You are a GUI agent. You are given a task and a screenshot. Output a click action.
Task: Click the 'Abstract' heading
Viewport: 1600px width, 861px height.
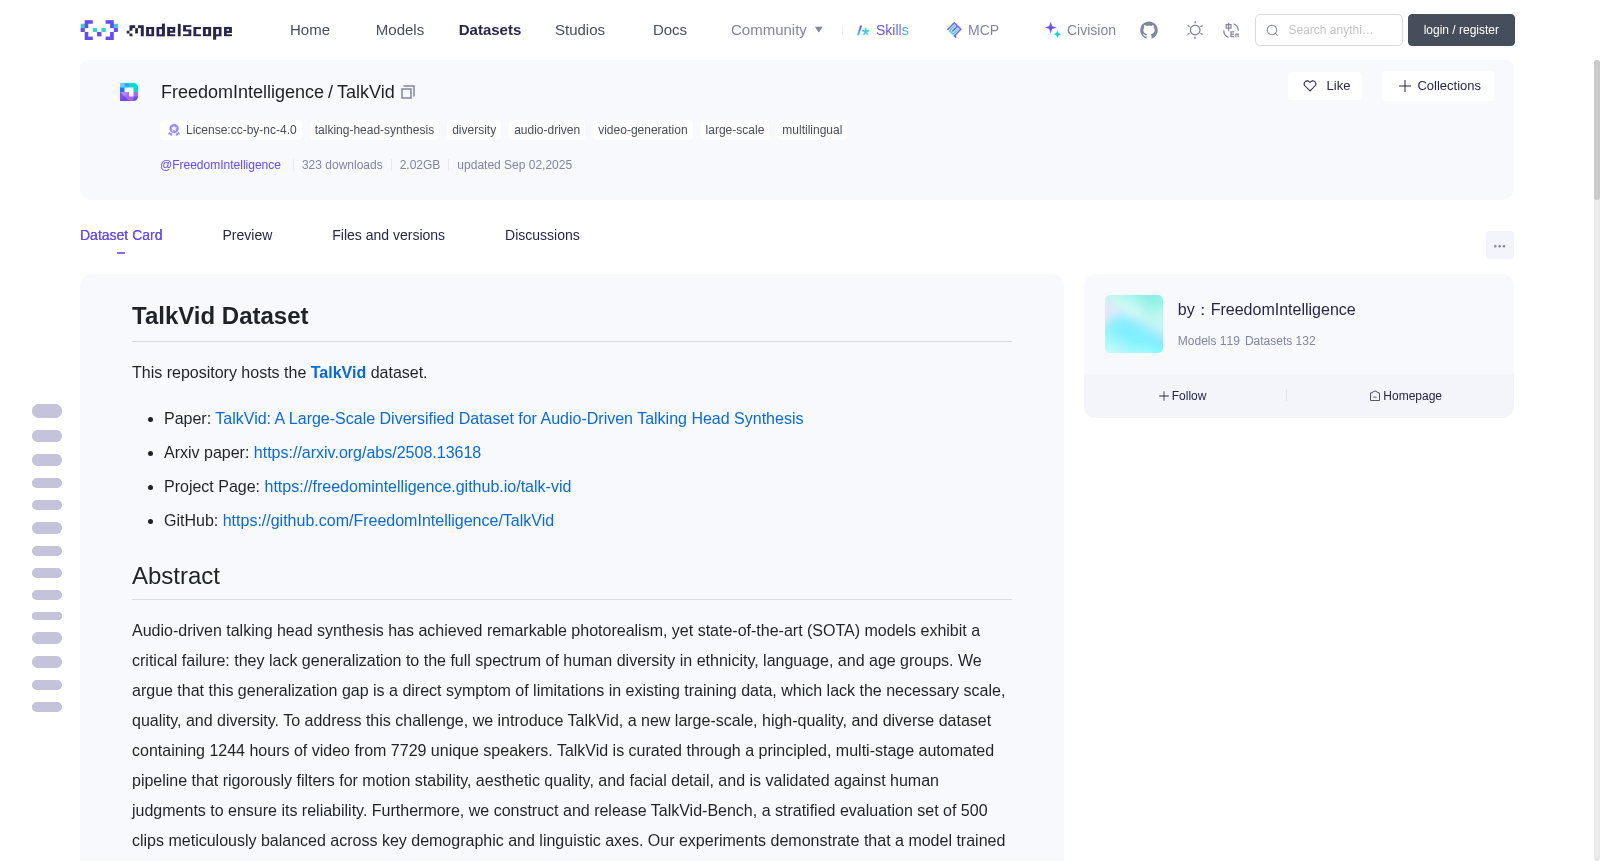click(176, 576)
